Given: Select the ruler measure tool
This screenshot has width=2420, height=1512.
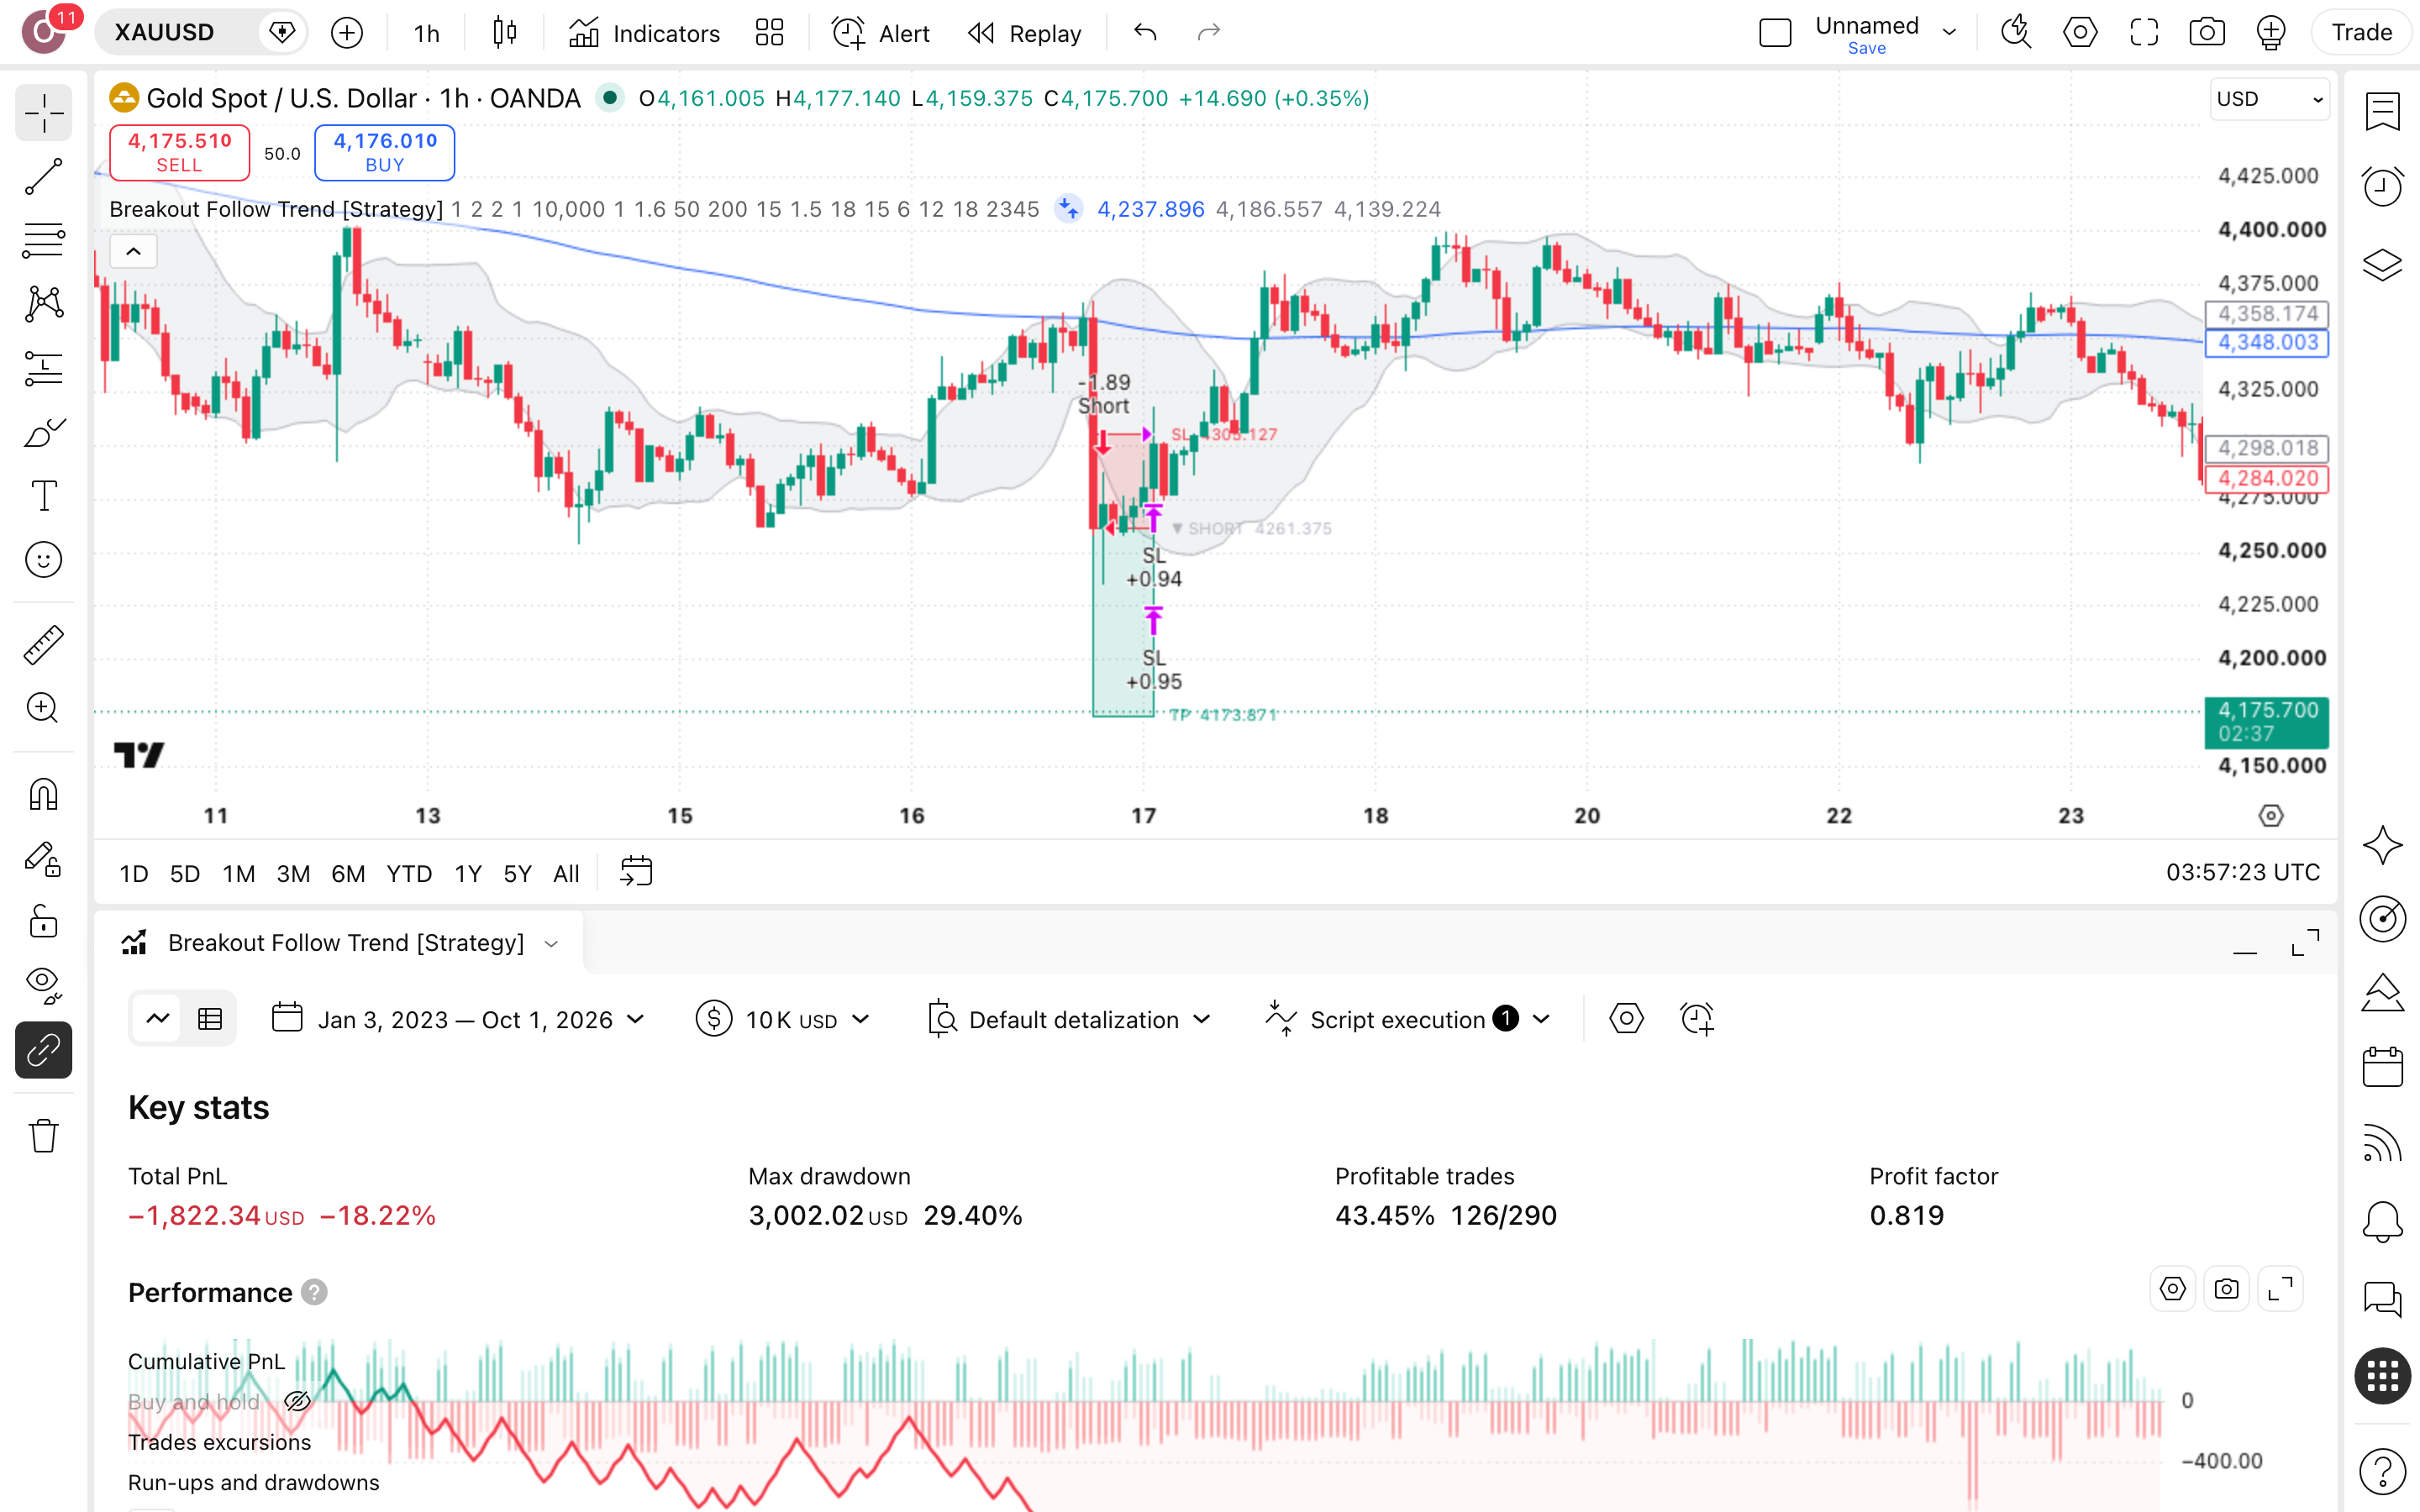Looking at the screenshot, I should [x=43, y=645].
